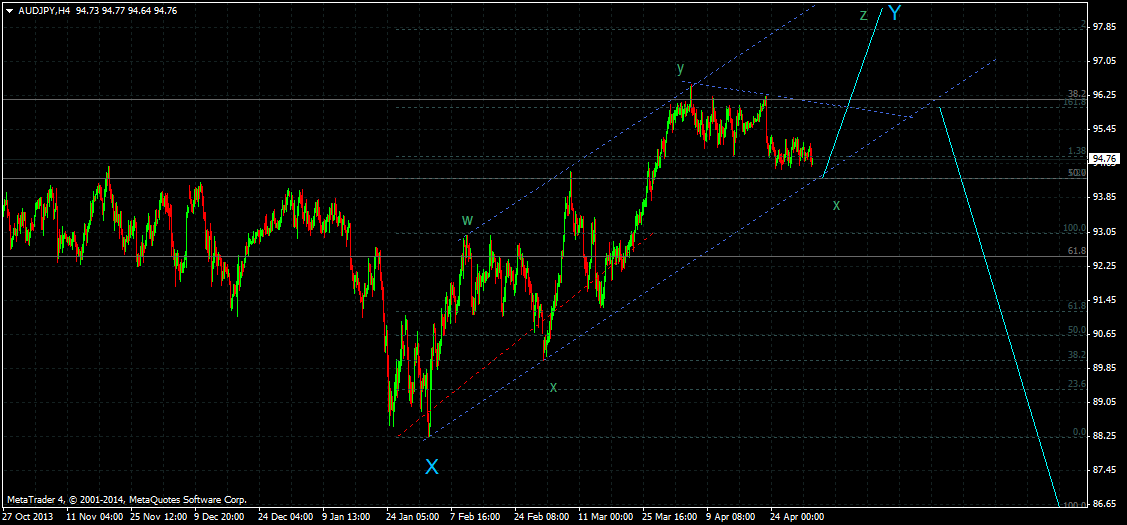
Task: Open the chart menu triangle beside AUDJPY,H4
Action: click(x=9, y=10)
